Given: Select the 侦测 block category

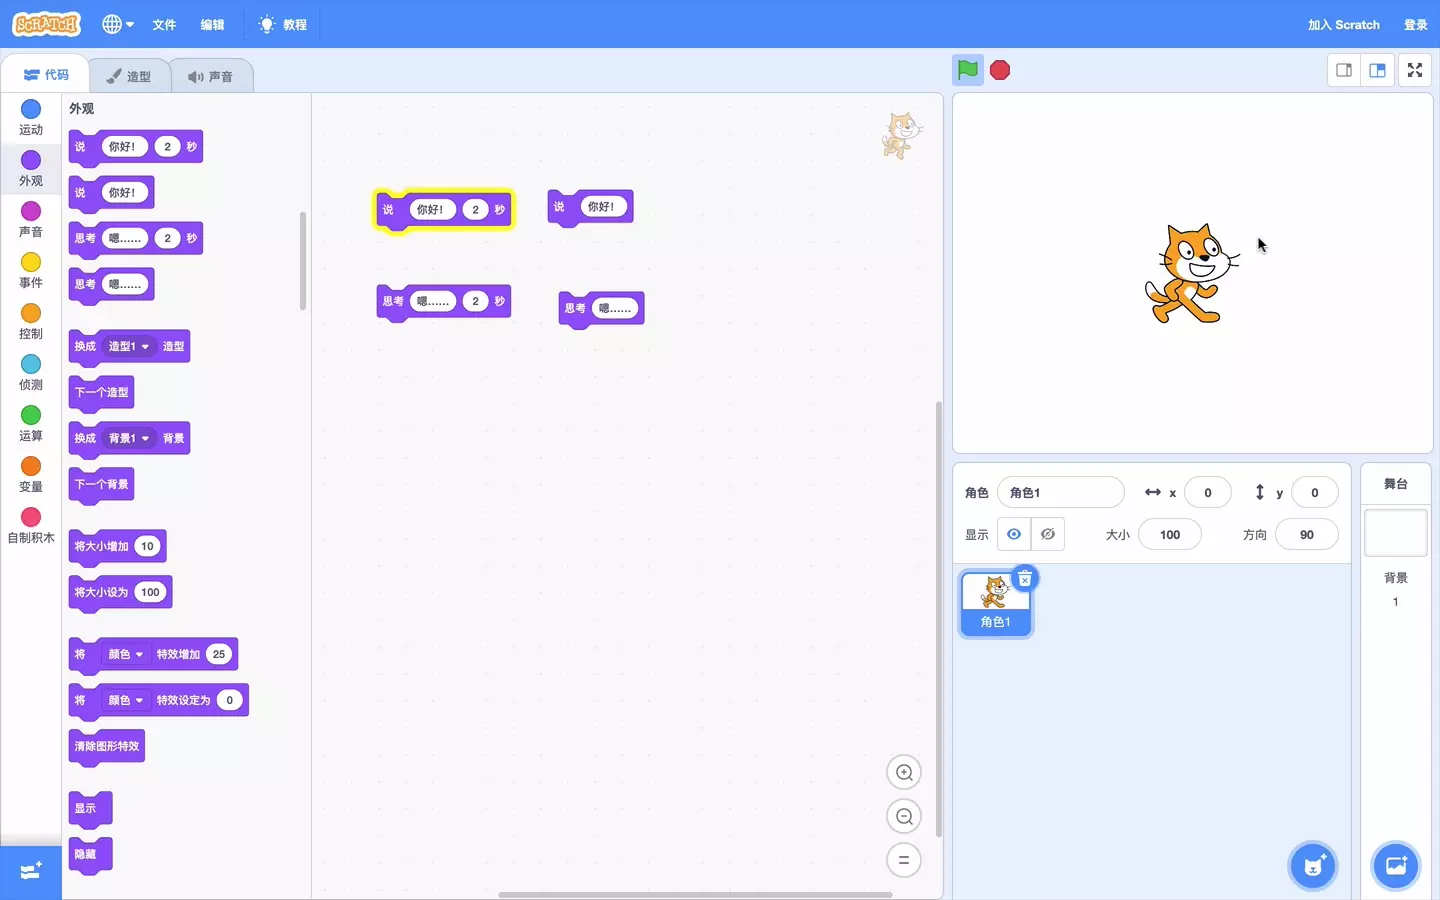Looking at the screenshot, I should coord(31,372).
